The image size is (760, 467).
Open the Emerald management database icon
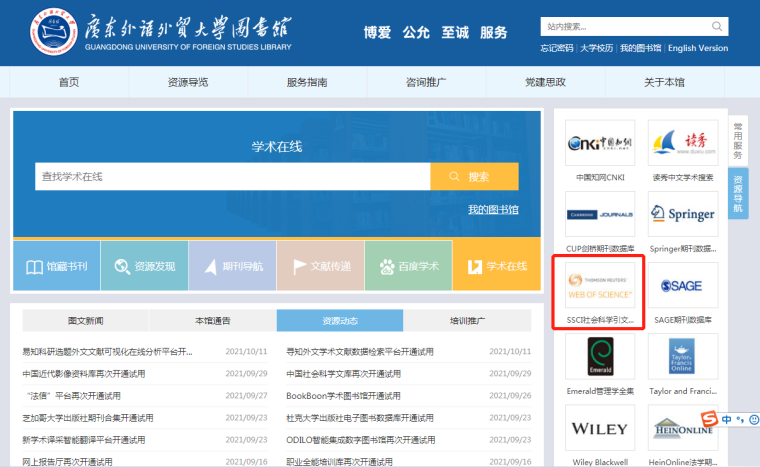point(599,355)
